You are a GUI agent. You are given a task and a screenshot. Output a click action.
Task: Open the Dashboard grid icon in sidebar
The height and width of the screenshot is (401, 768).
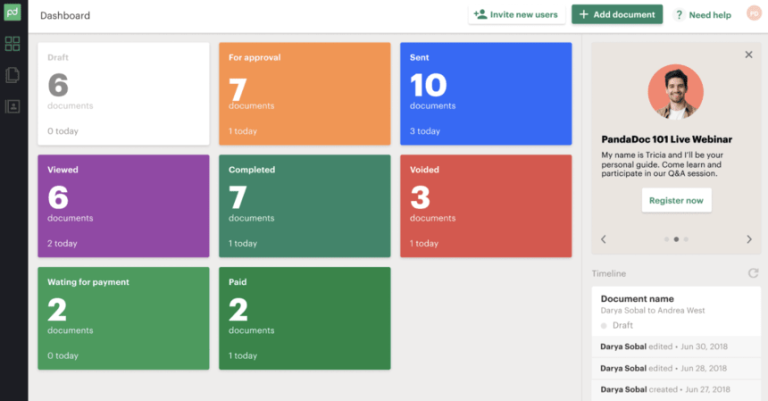pos(13,44)
